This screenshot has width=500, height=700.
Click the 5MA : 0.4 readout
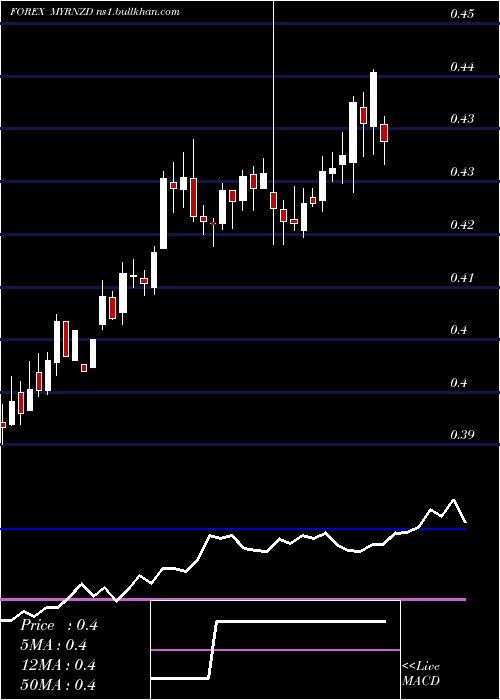[x=54, y=645]
